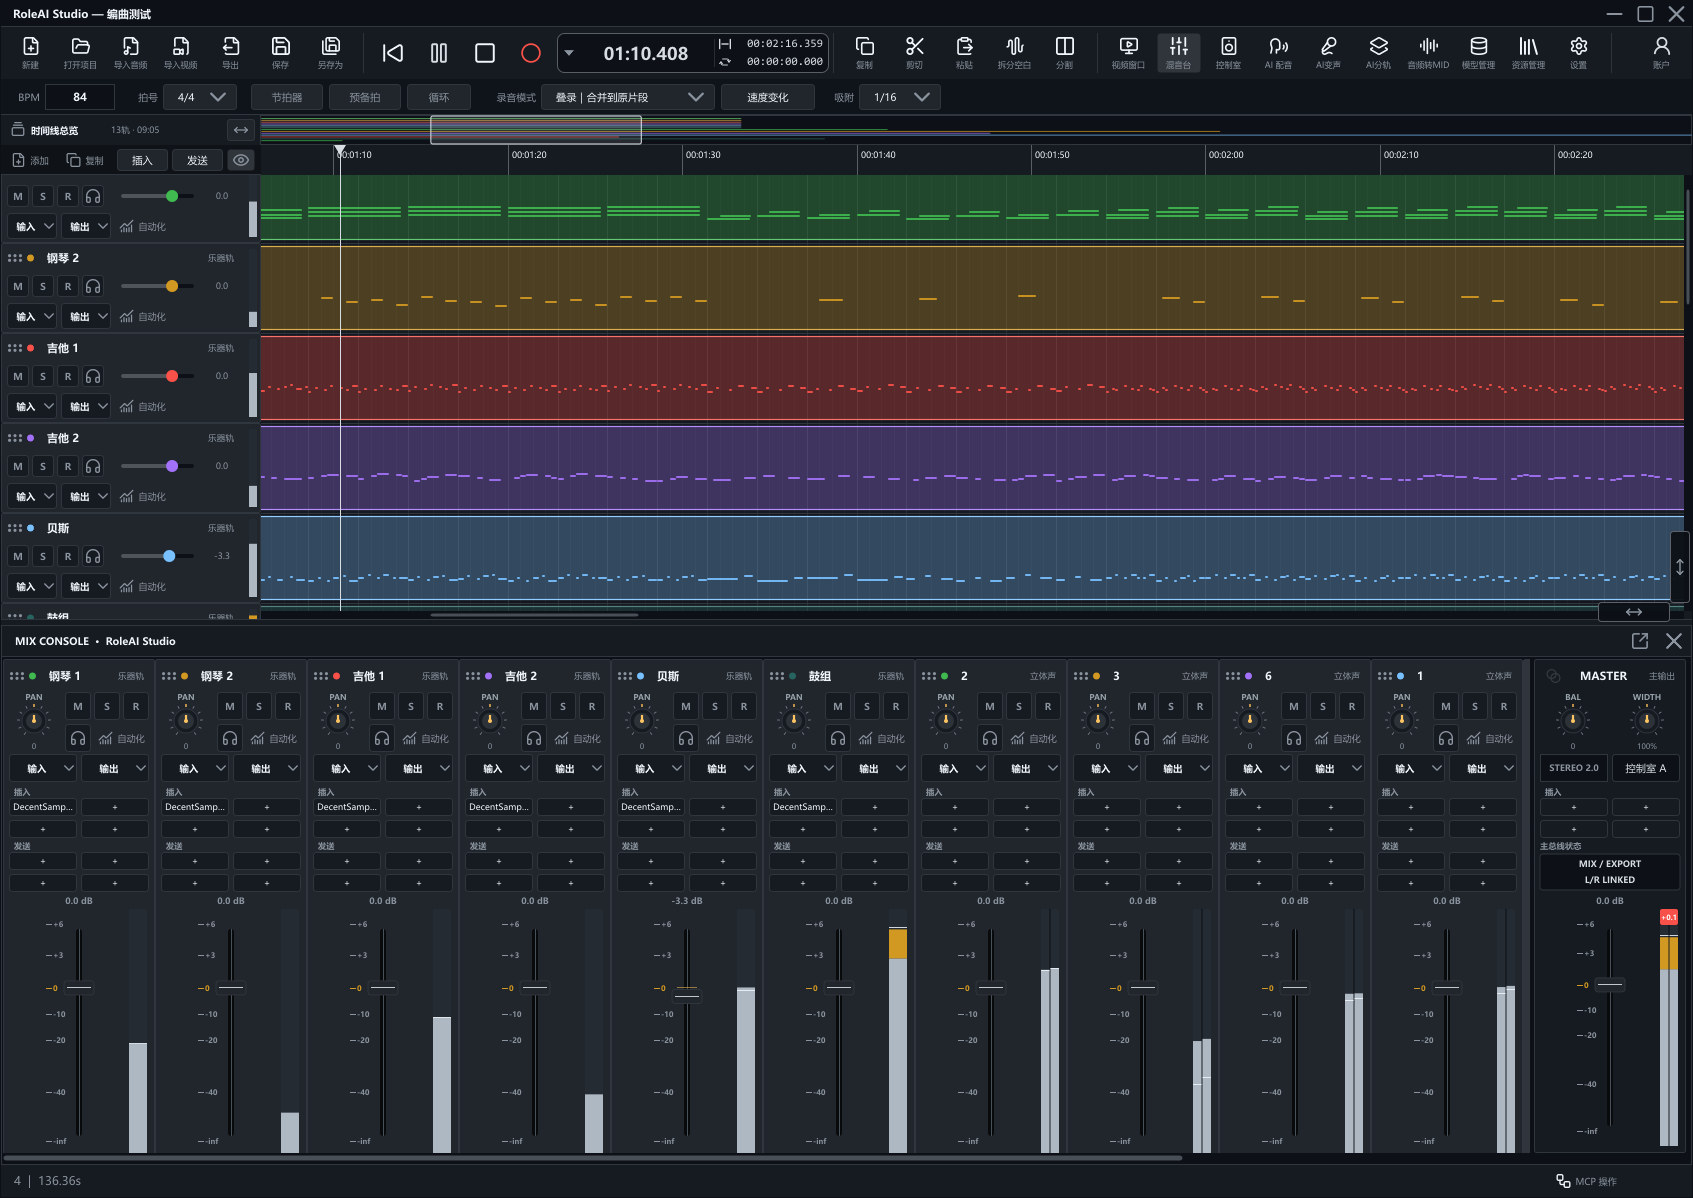Open the 录音模式 recording mode dropdown
This screenshot has height=1198, width=1693.
click(628, 97)
